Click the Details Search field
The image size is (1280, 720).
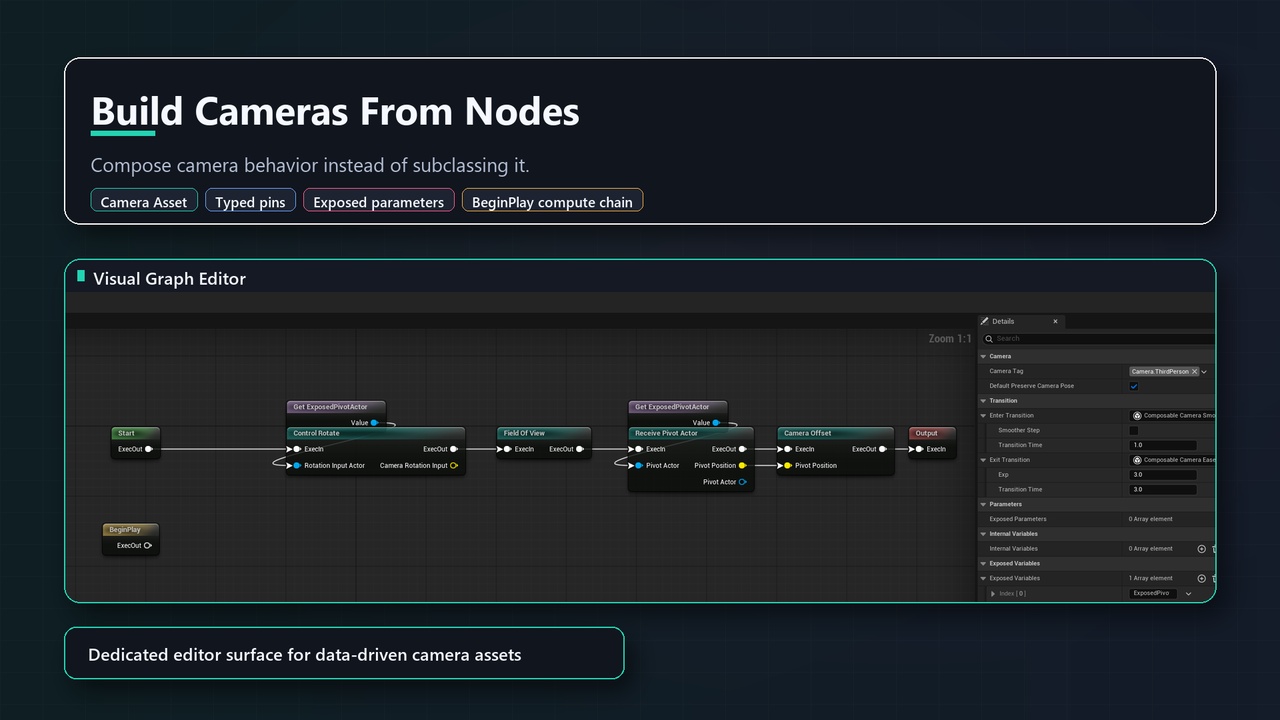1100,339
